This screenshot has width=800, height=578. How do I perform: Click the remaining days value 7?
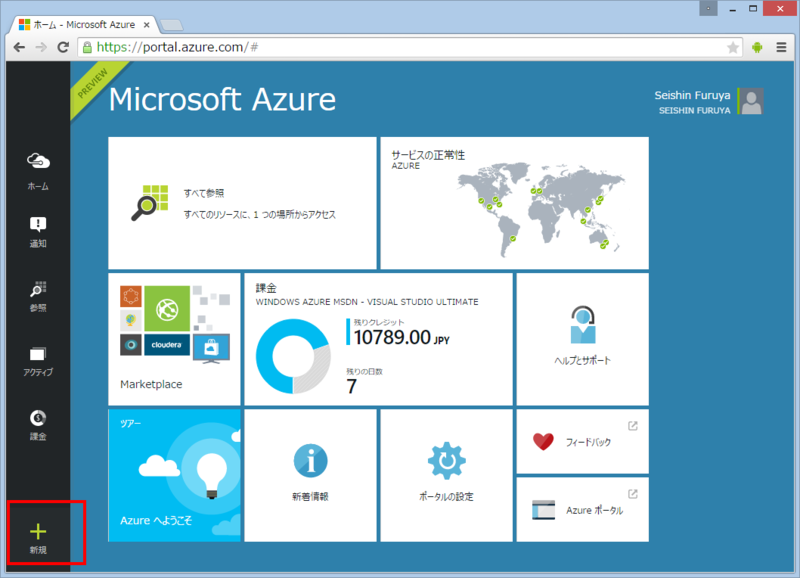pyautogui.click(x=352, y=387)
